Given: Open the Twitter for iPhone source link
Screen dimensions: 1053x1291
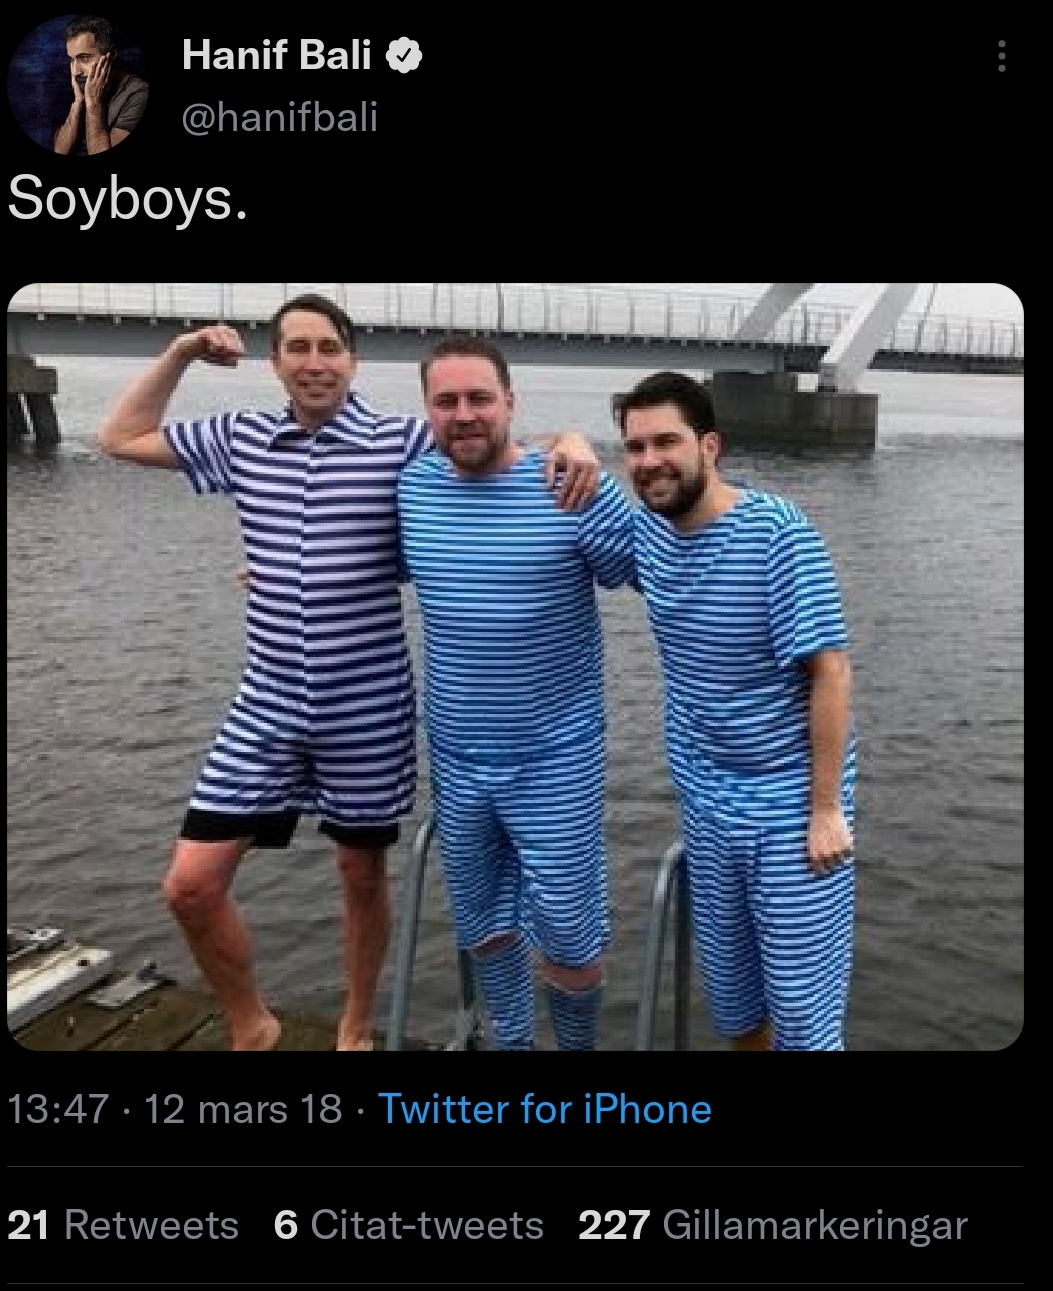Looking at the screenshot, I should coord(545,1109).
